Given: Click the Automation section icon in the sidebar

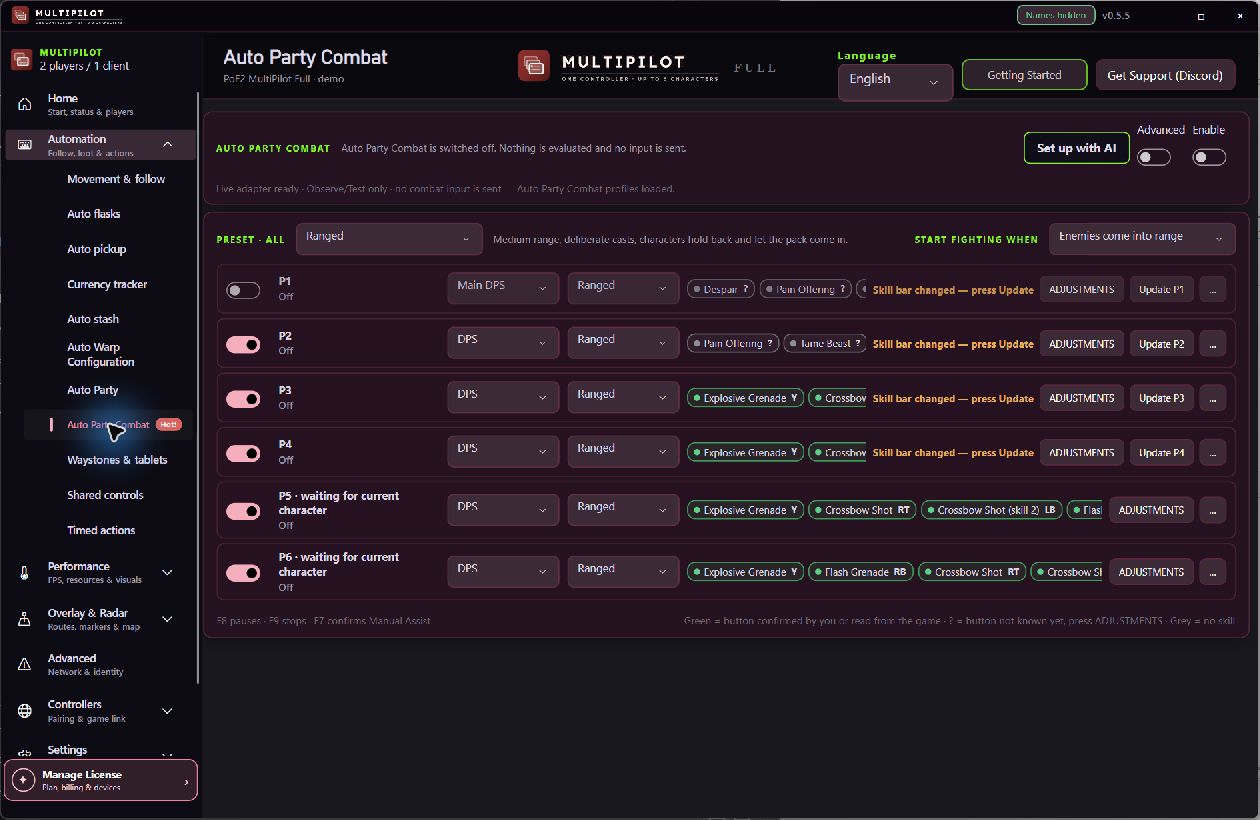Looking at the screenshot, I should click(x=25, y=145).
